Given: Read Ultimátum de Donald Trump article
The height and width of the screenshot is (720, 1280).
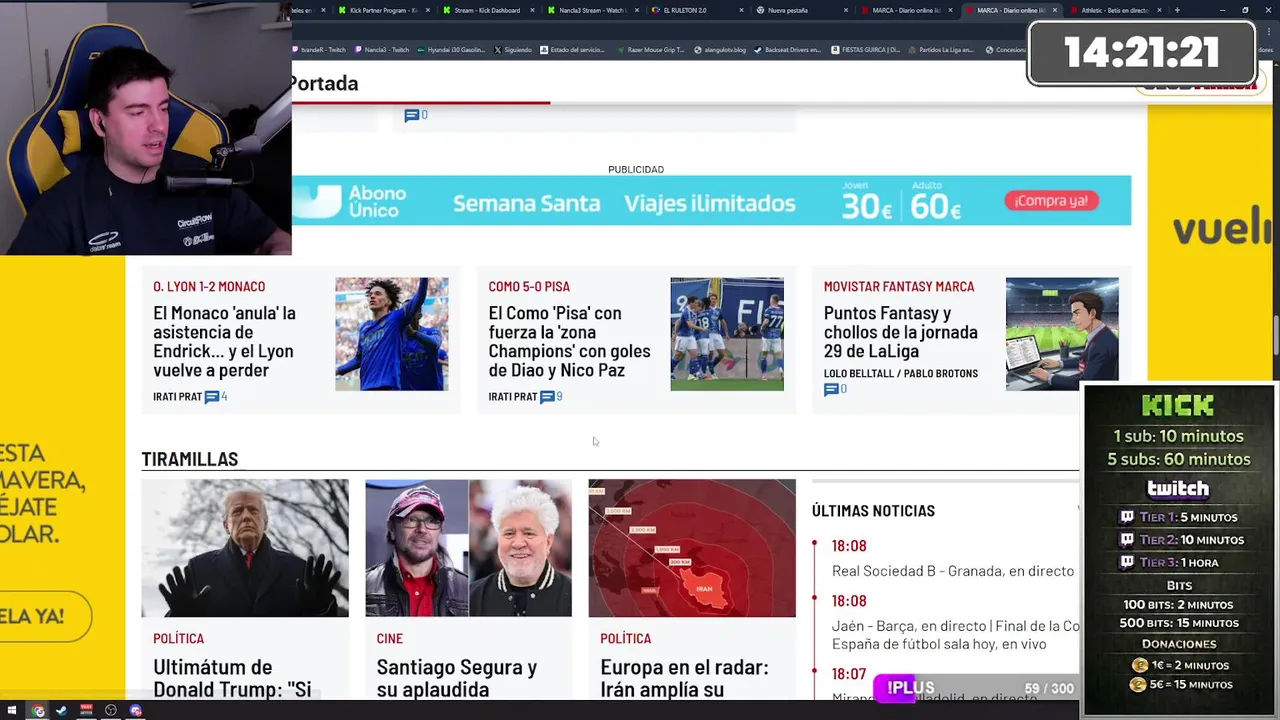Looking at the screenshot, I should [232, 678].
